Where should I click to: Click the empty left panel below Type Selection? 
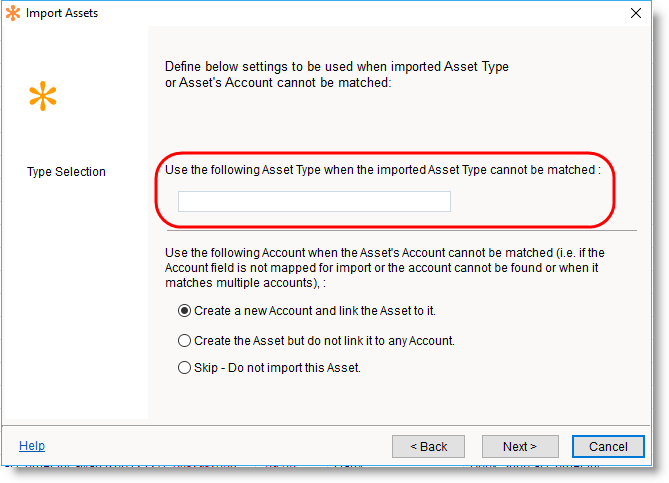(x=75, y=300)
